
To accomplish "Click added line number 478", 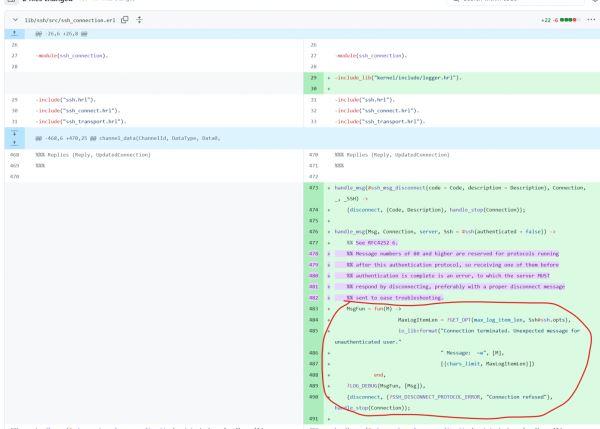I will pyautogui.click(x=313, y=254).
